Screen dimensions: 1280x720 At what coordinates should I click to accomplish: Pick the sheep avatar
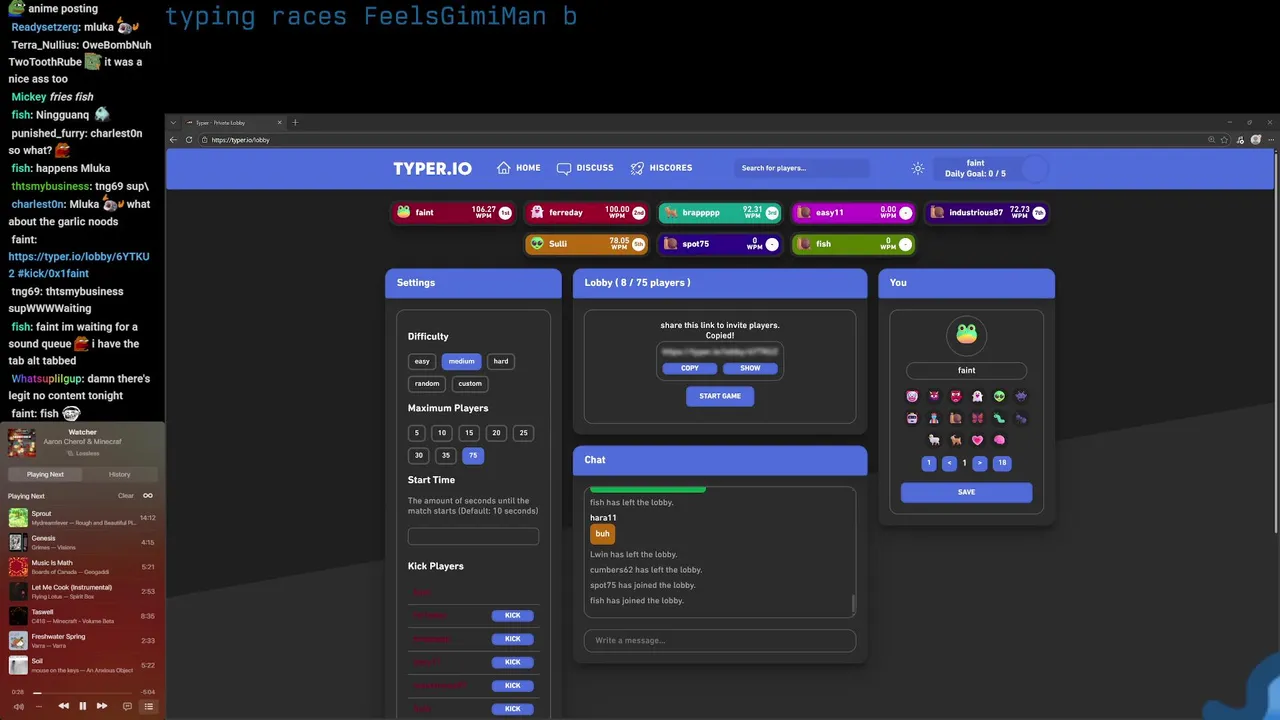pyautogui.click(x=934, y=440)
